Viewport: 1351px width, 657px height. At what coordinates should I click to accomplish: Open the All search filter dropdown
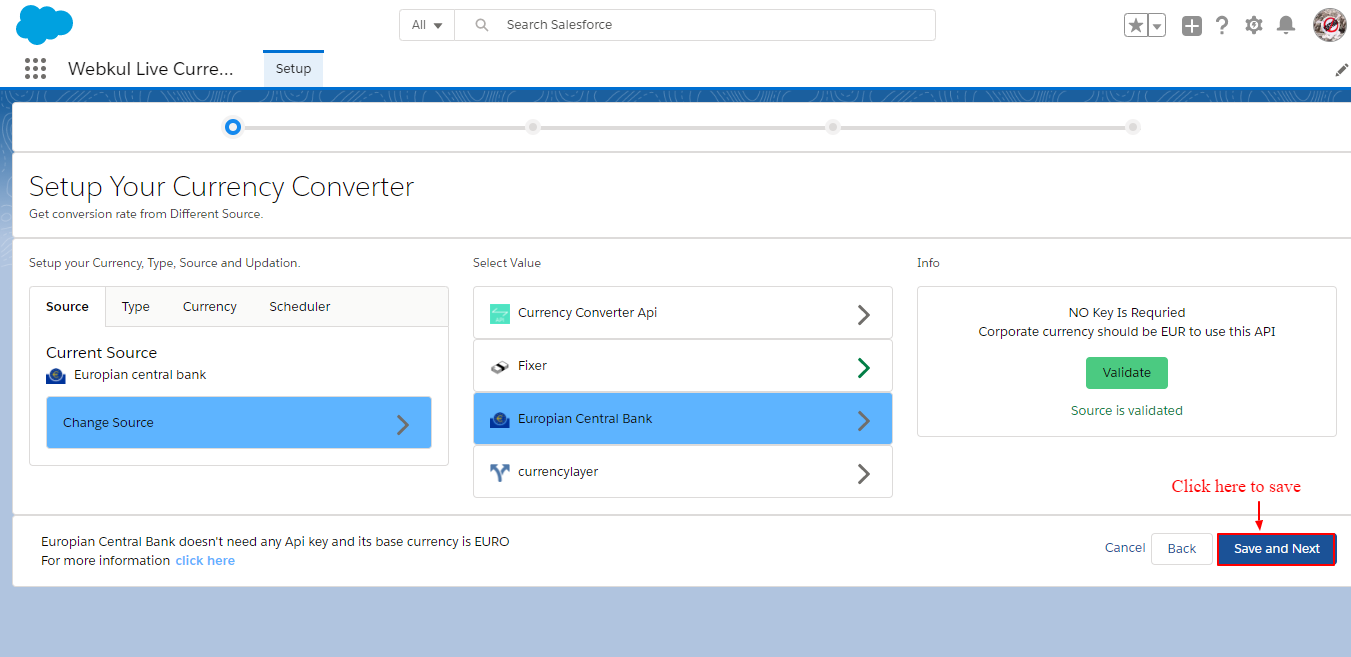[x=427, y=24]
